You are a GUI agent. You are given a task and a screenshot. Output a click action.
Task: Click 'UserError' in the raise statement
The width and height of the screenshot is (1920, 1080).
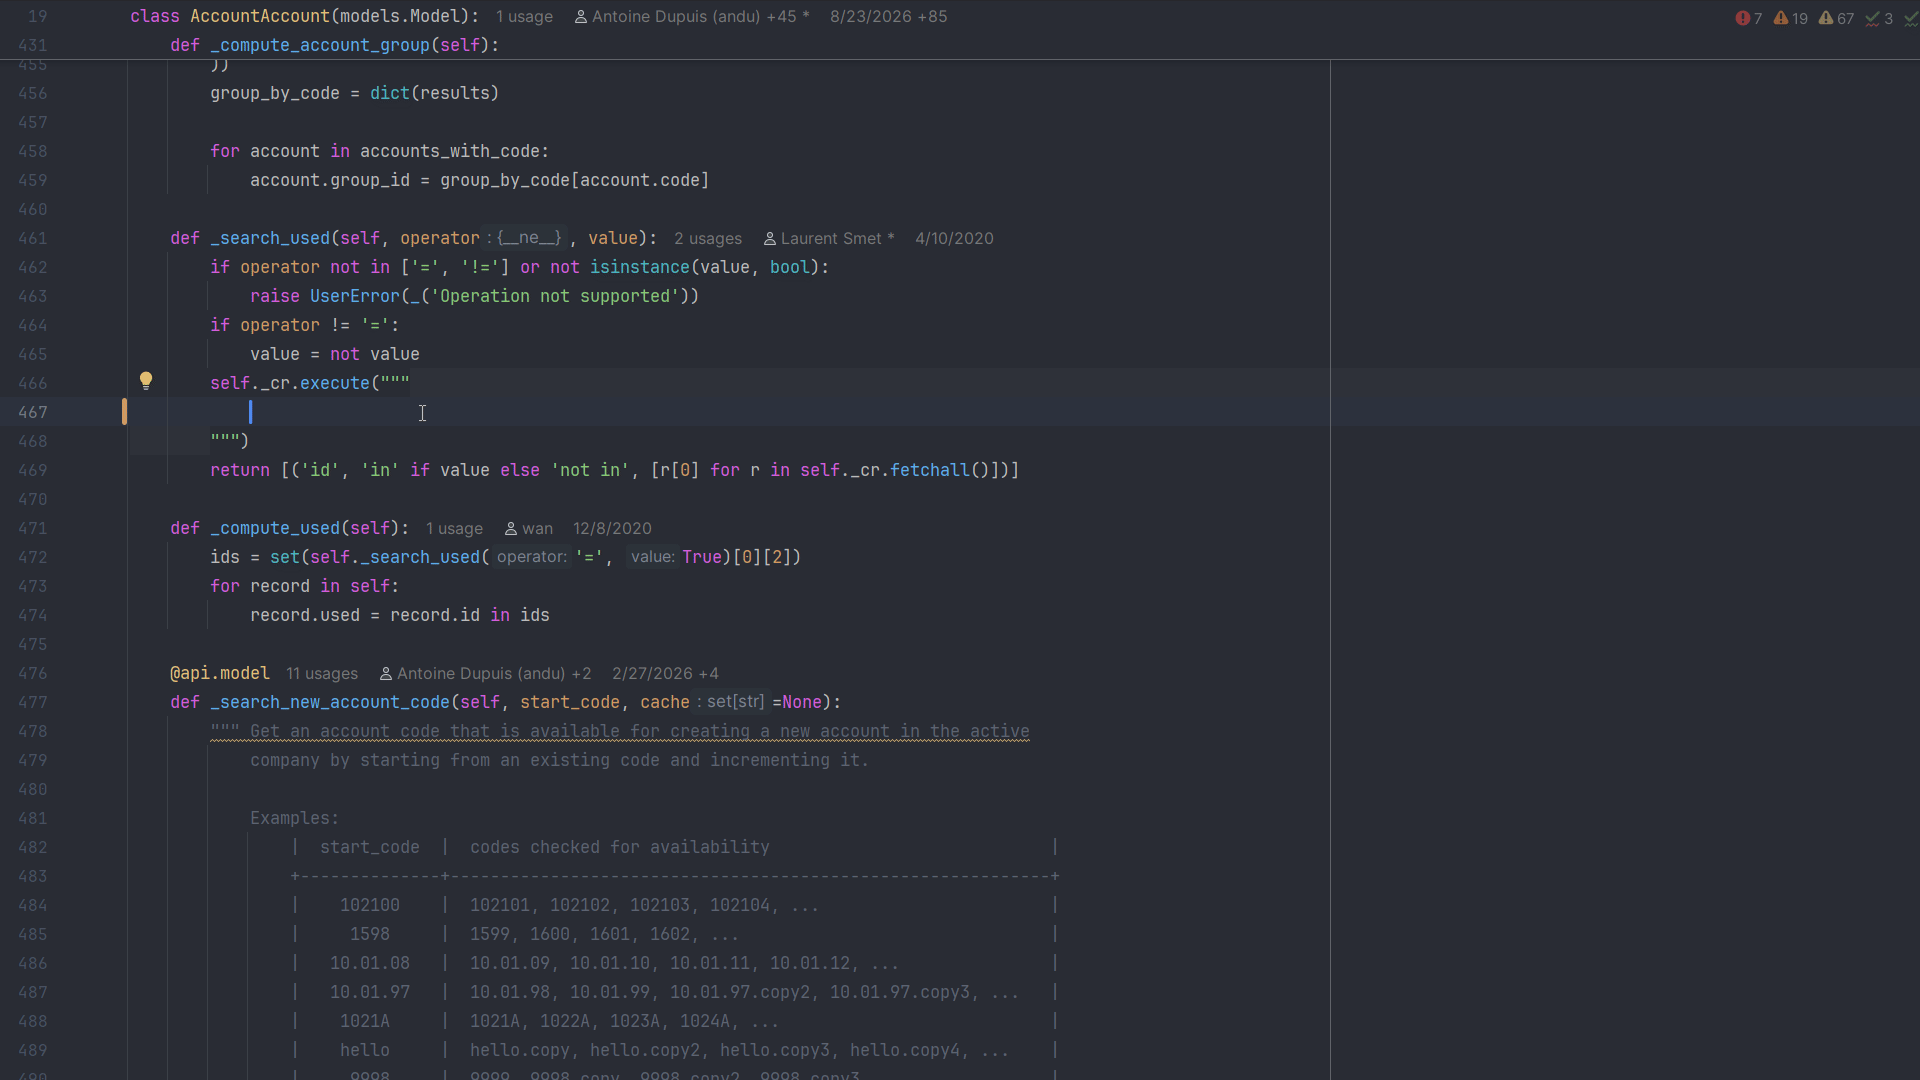coord(354,297)
